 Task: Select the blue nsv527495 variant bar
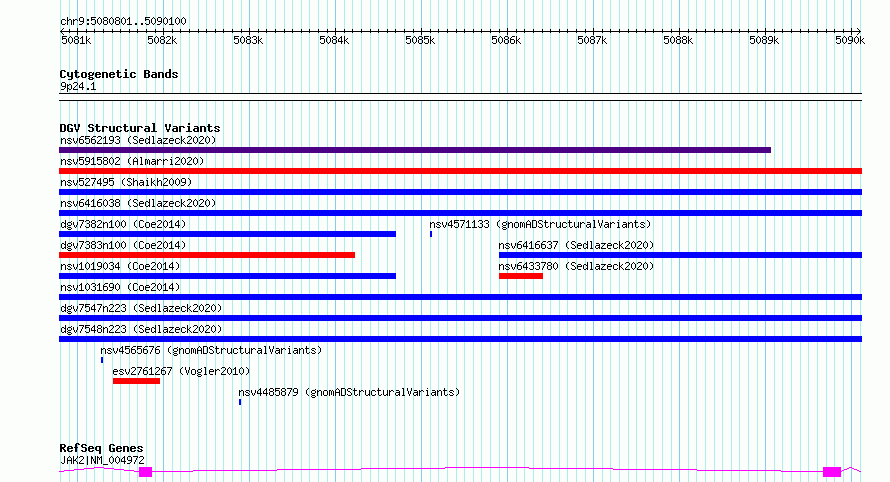(460, 192)
